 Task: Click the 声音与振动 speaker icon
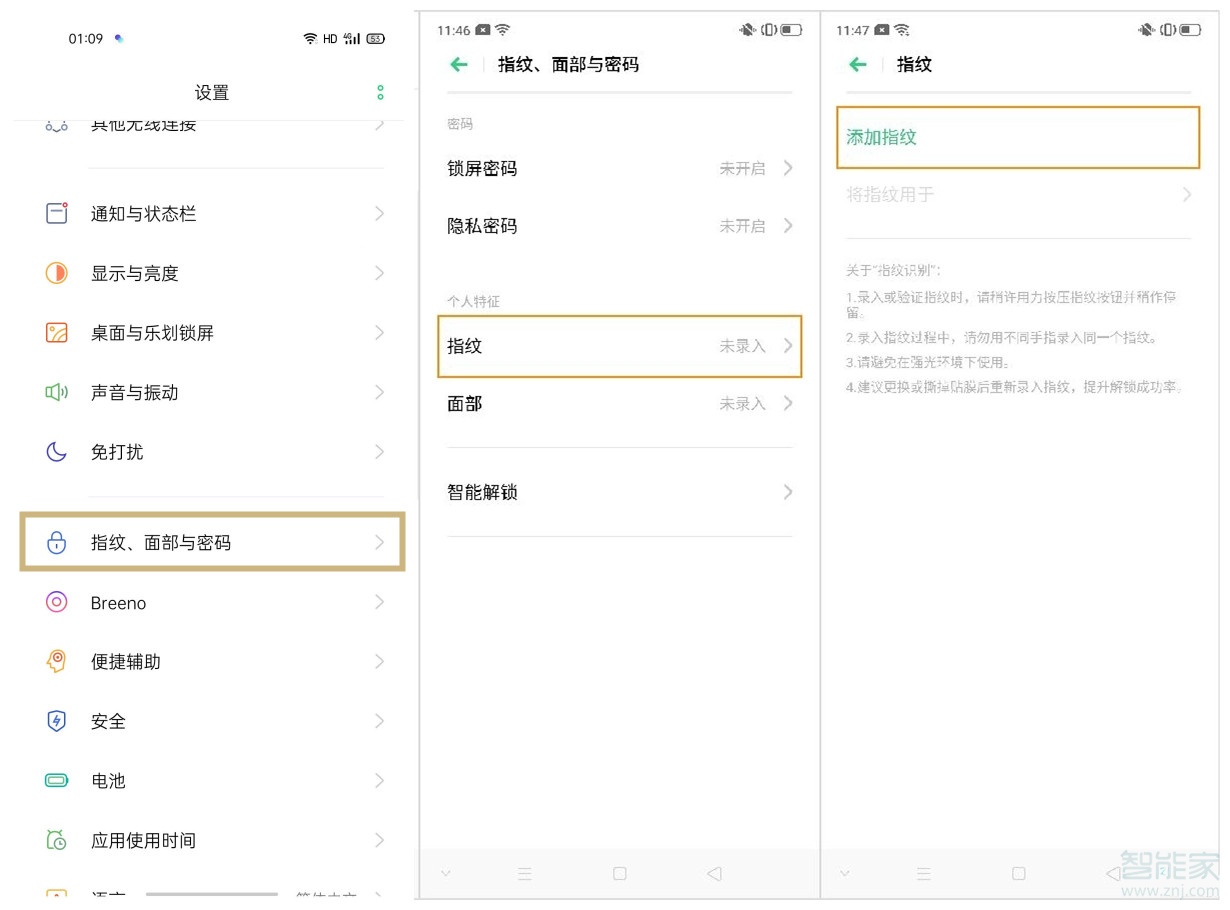[57, 392]
